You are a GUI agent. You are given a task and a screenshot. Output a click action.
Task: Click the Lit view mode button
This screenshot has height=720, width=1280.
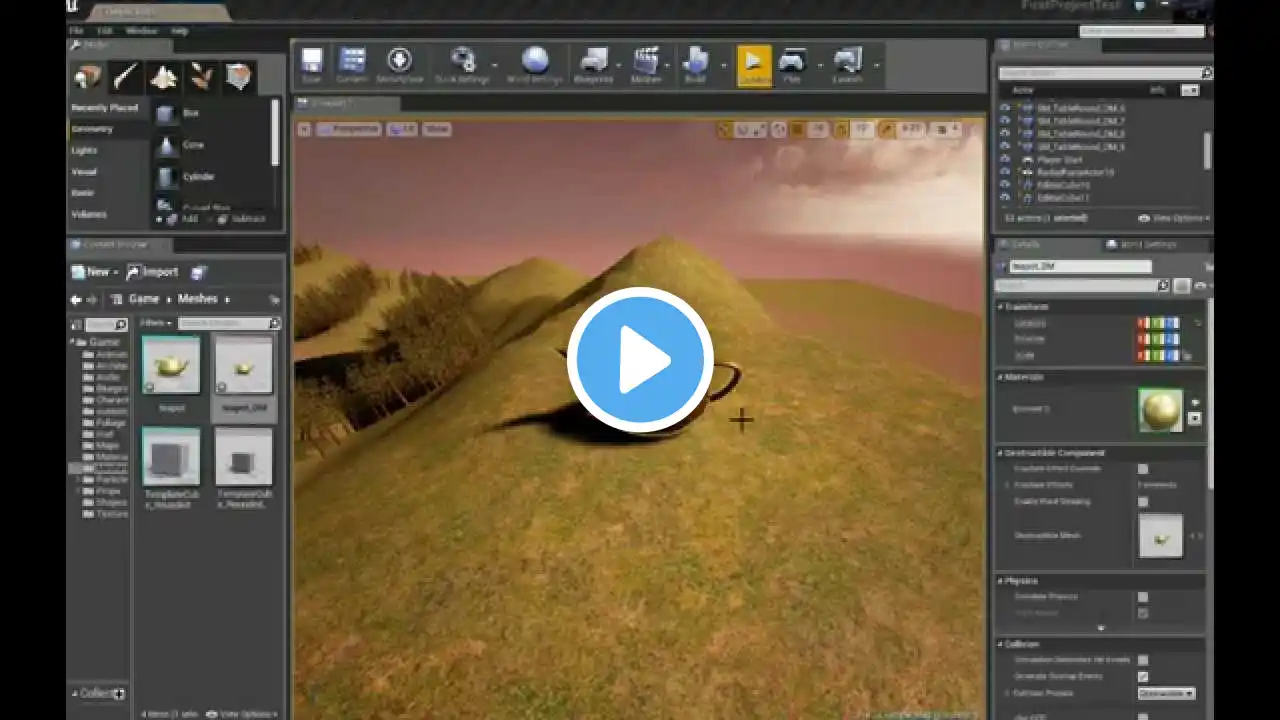[x=402, y=129]
